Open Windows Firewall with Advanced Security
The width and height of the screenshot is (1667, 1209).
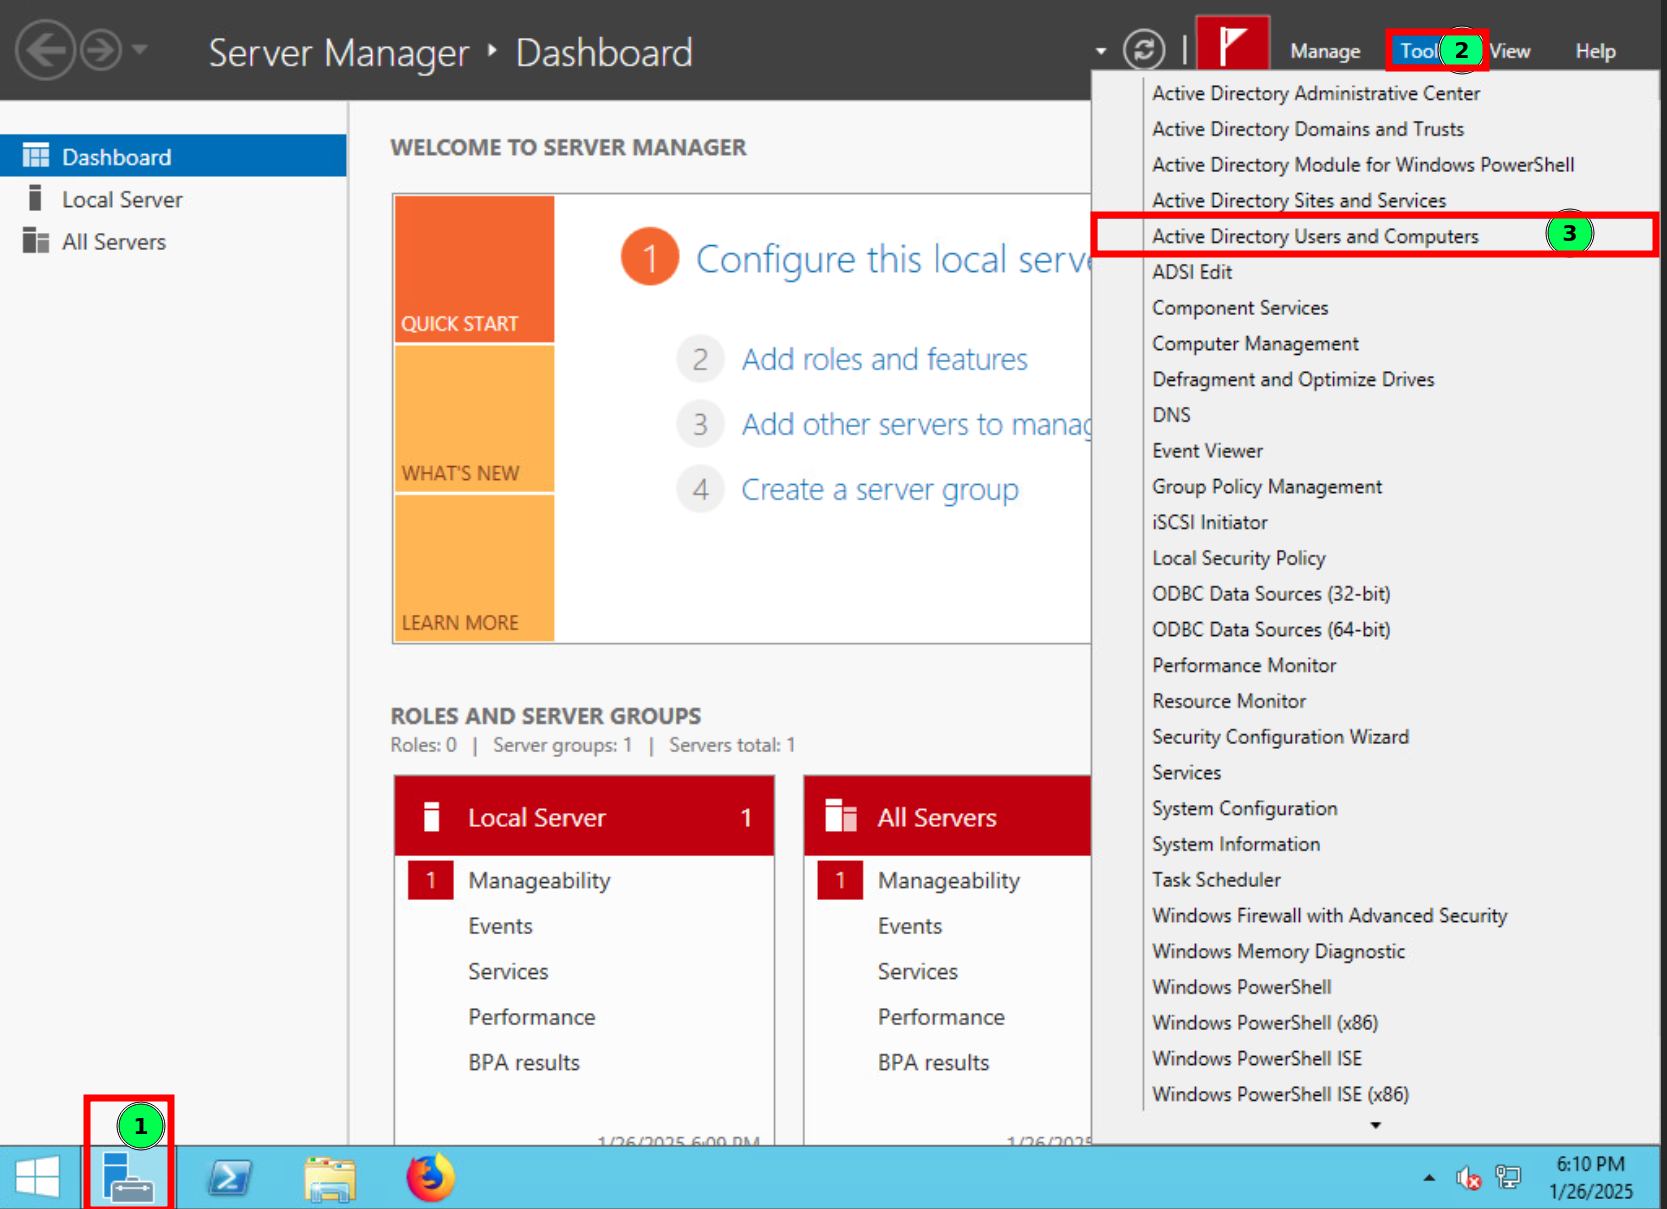tap(1376, 916)
